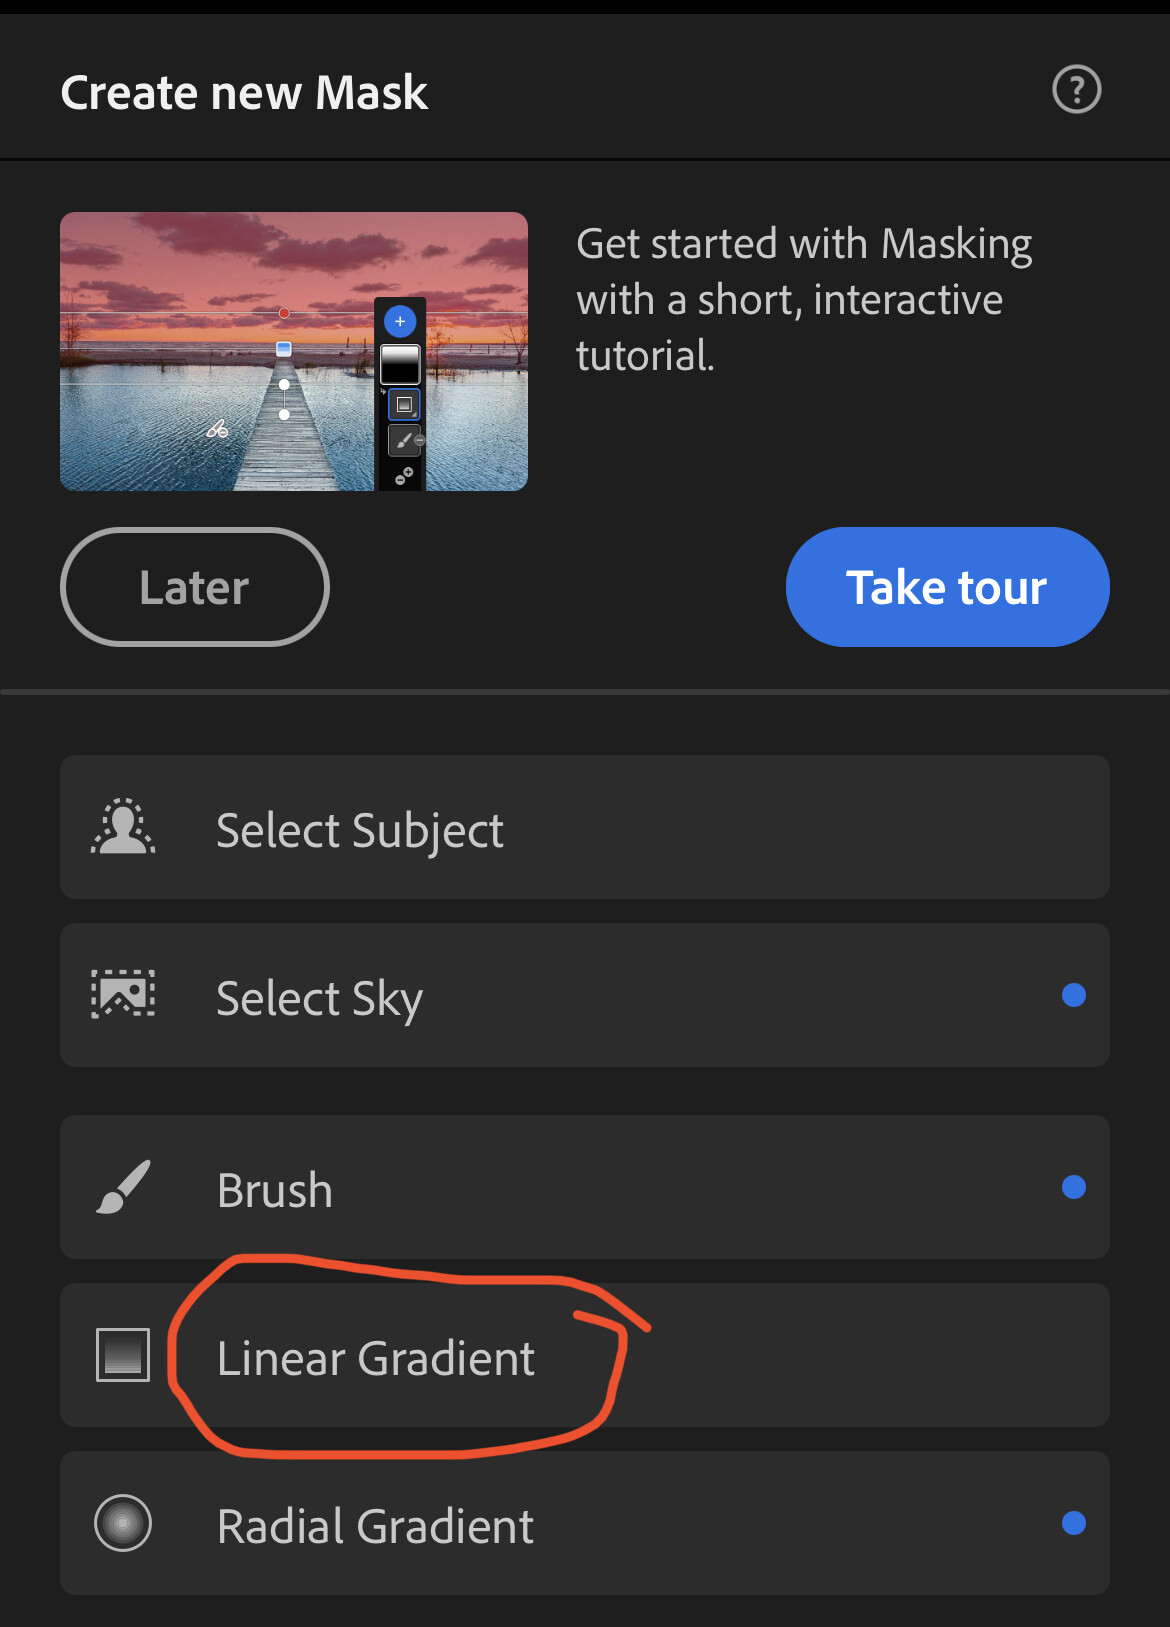The width and height of the screenshot is (1170, 1627).
Task: Choose the Brush mask option
Action: 585,1187
